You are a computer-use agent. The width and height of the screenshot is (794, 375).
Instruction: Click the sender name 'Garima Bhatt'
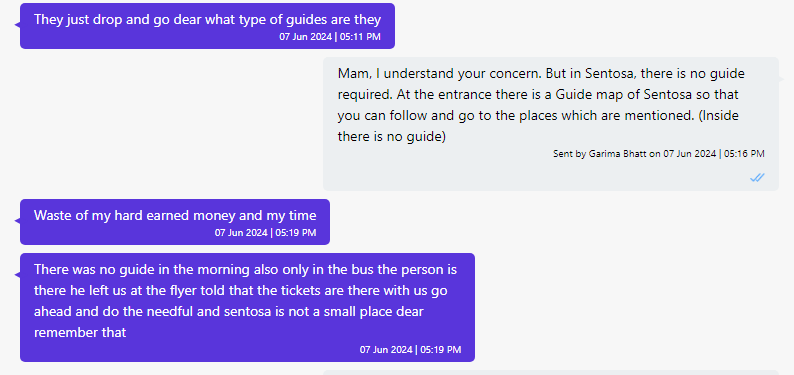[618, 154]
